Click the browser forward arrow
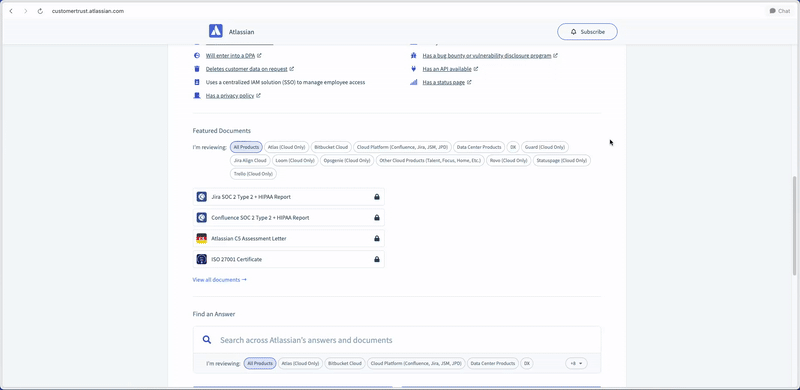800x390 pixels. (26, 11)
